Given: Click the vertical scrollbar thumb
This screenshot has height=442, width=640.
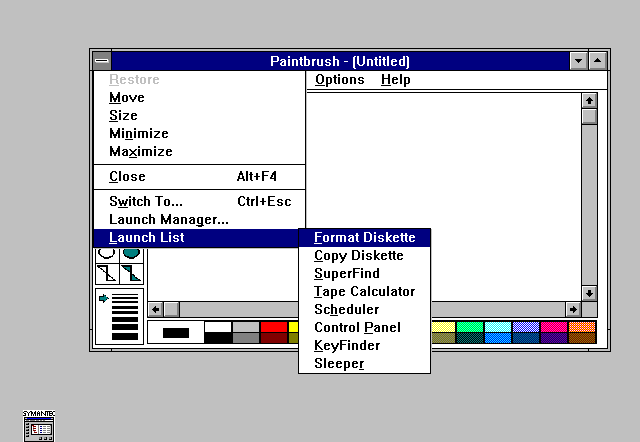Looking at the screenshot, I should 589,117.
